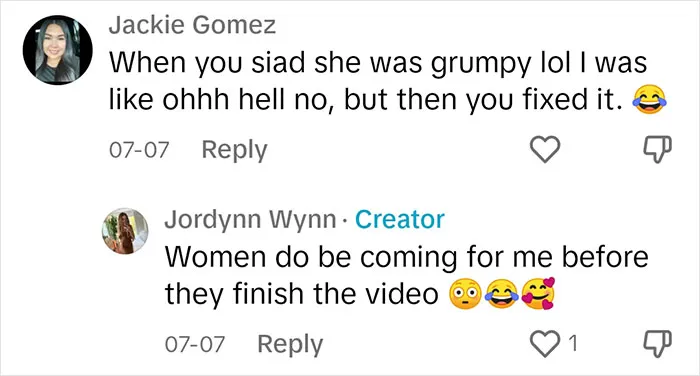Screen dimensions: 700x376
Task: Click the flushed face emoji in Jordynn's reply
Action: [x=465, y=294]
